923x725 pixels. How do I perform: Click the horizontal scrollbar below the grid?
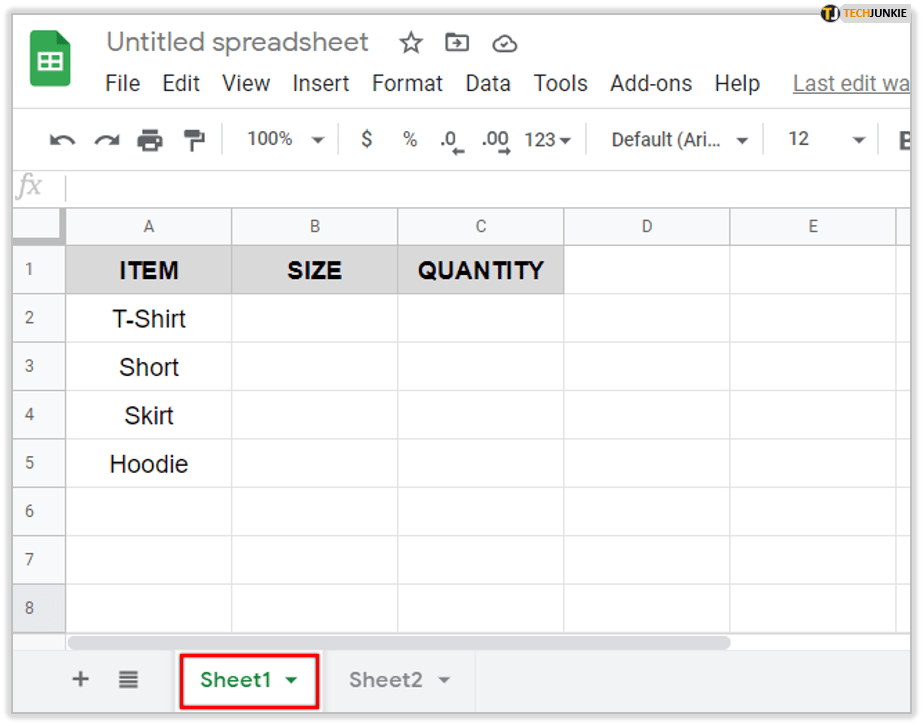398,643
